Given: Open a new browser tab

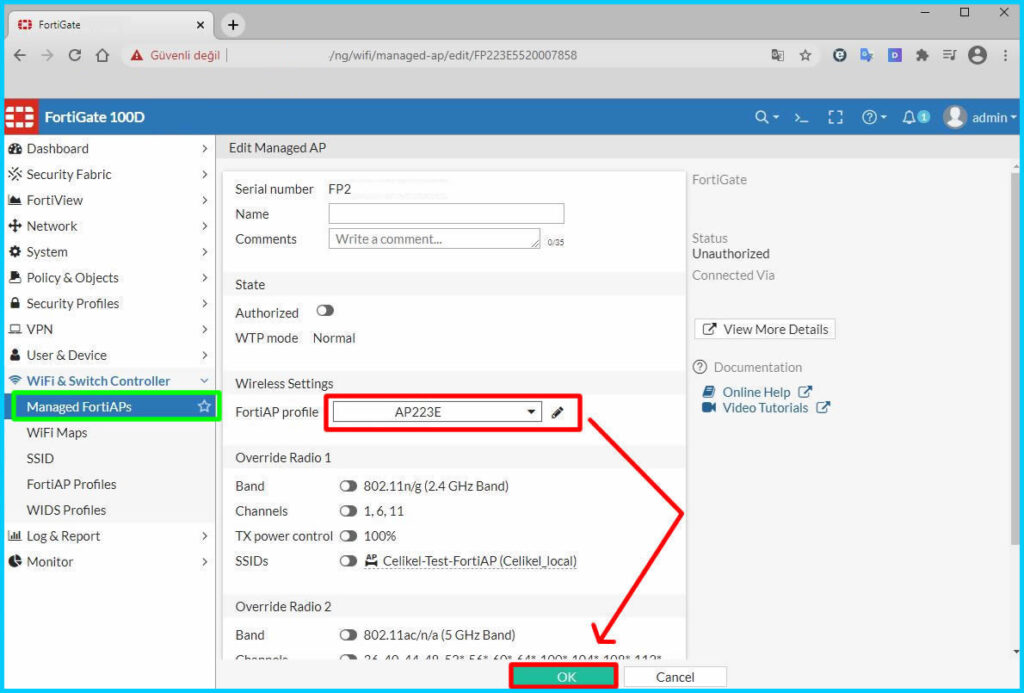Looking at the screenshot, I should pos(232,25).
